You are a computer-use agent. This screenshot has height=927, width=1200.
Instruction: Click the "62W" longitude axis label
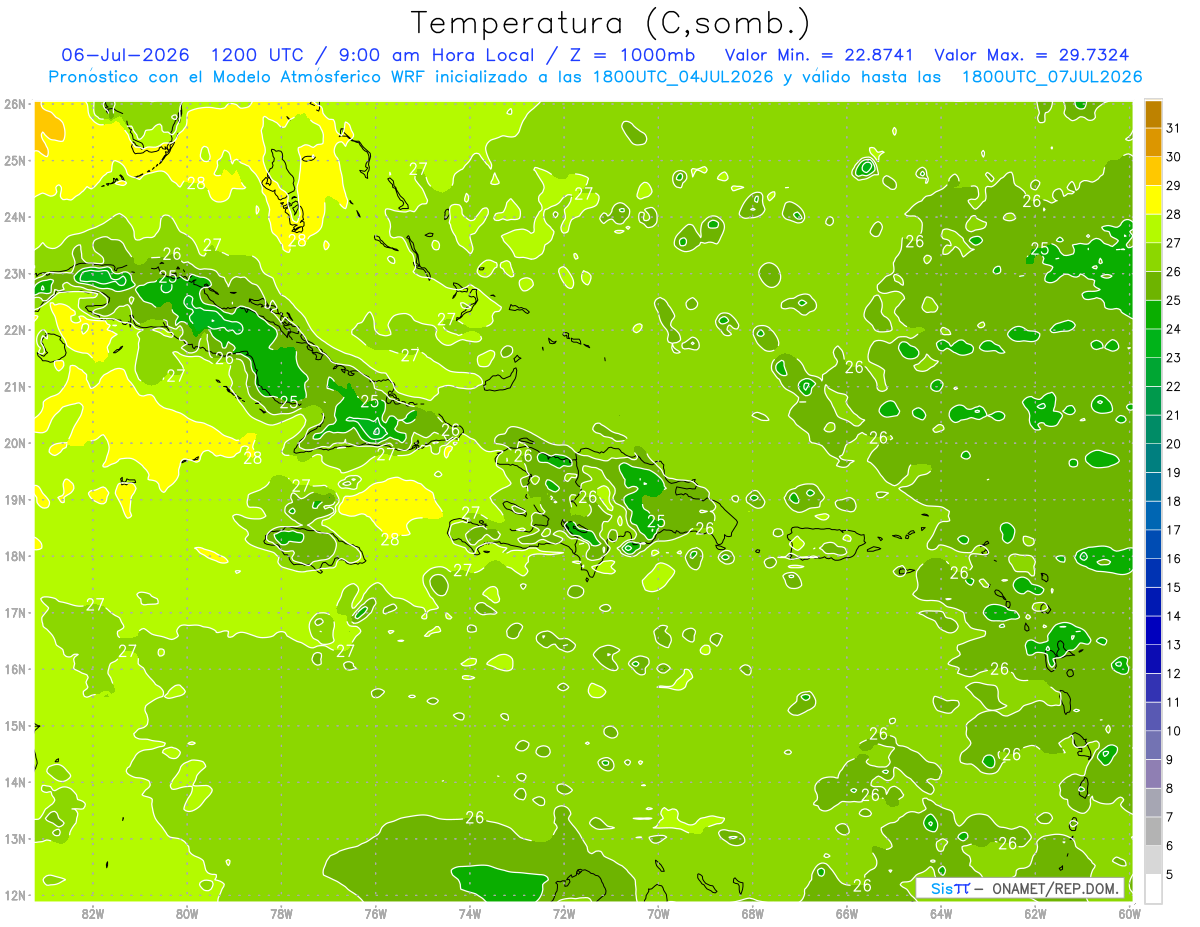(1035, 913)
